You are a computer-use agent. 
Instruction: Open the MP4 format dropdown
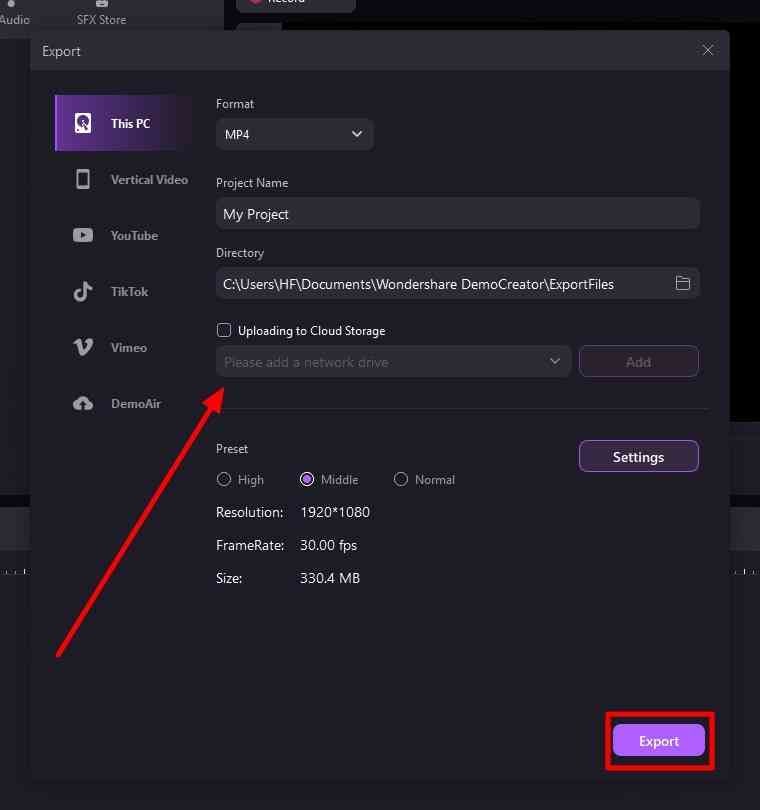click(x=295, y=134)
